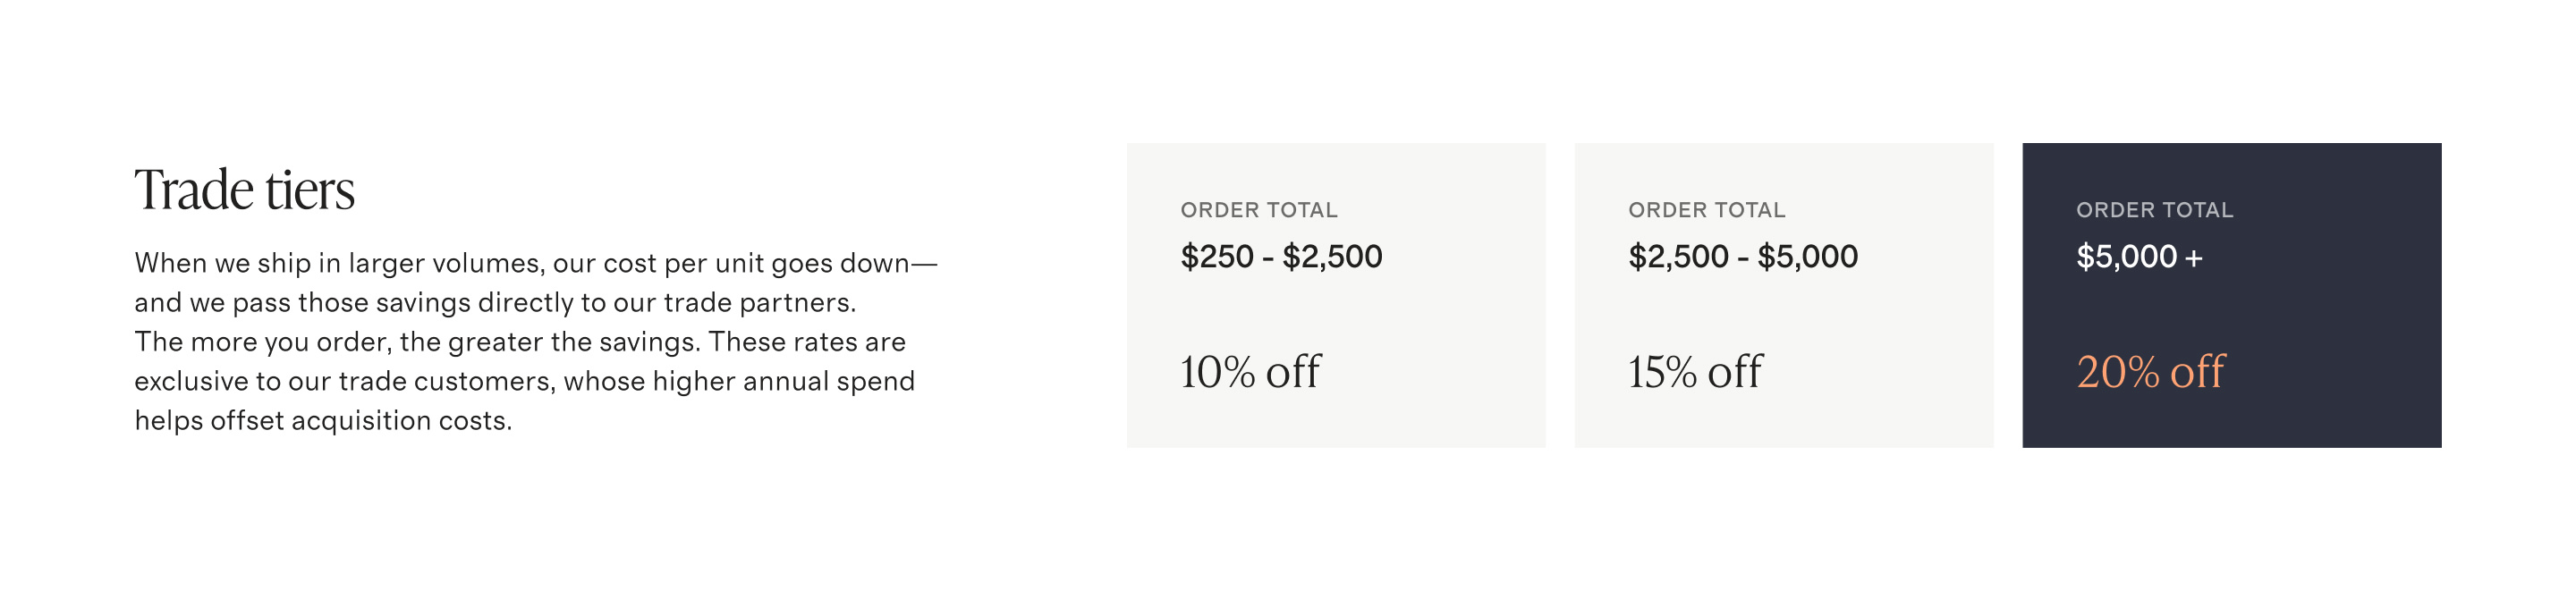Screen dimensions: 2576x591
Task: Click the phrase "helps offset acquisition costs"
Action: point(322,421)
